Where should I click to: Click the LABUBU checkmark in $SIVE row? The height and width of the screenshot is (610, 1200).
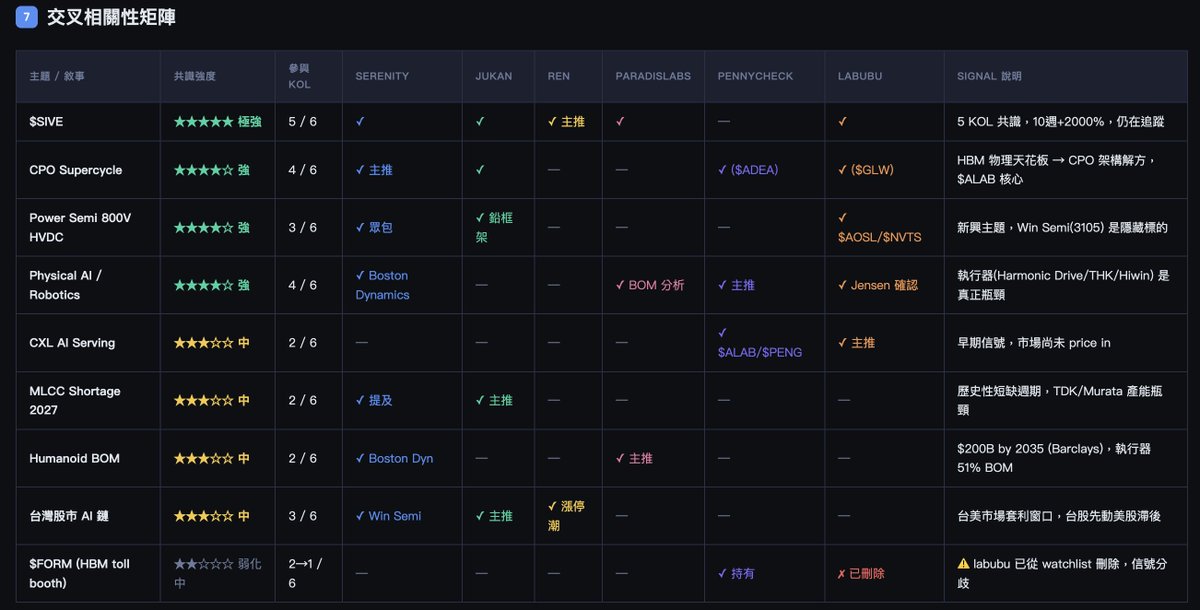coord(842,121)
